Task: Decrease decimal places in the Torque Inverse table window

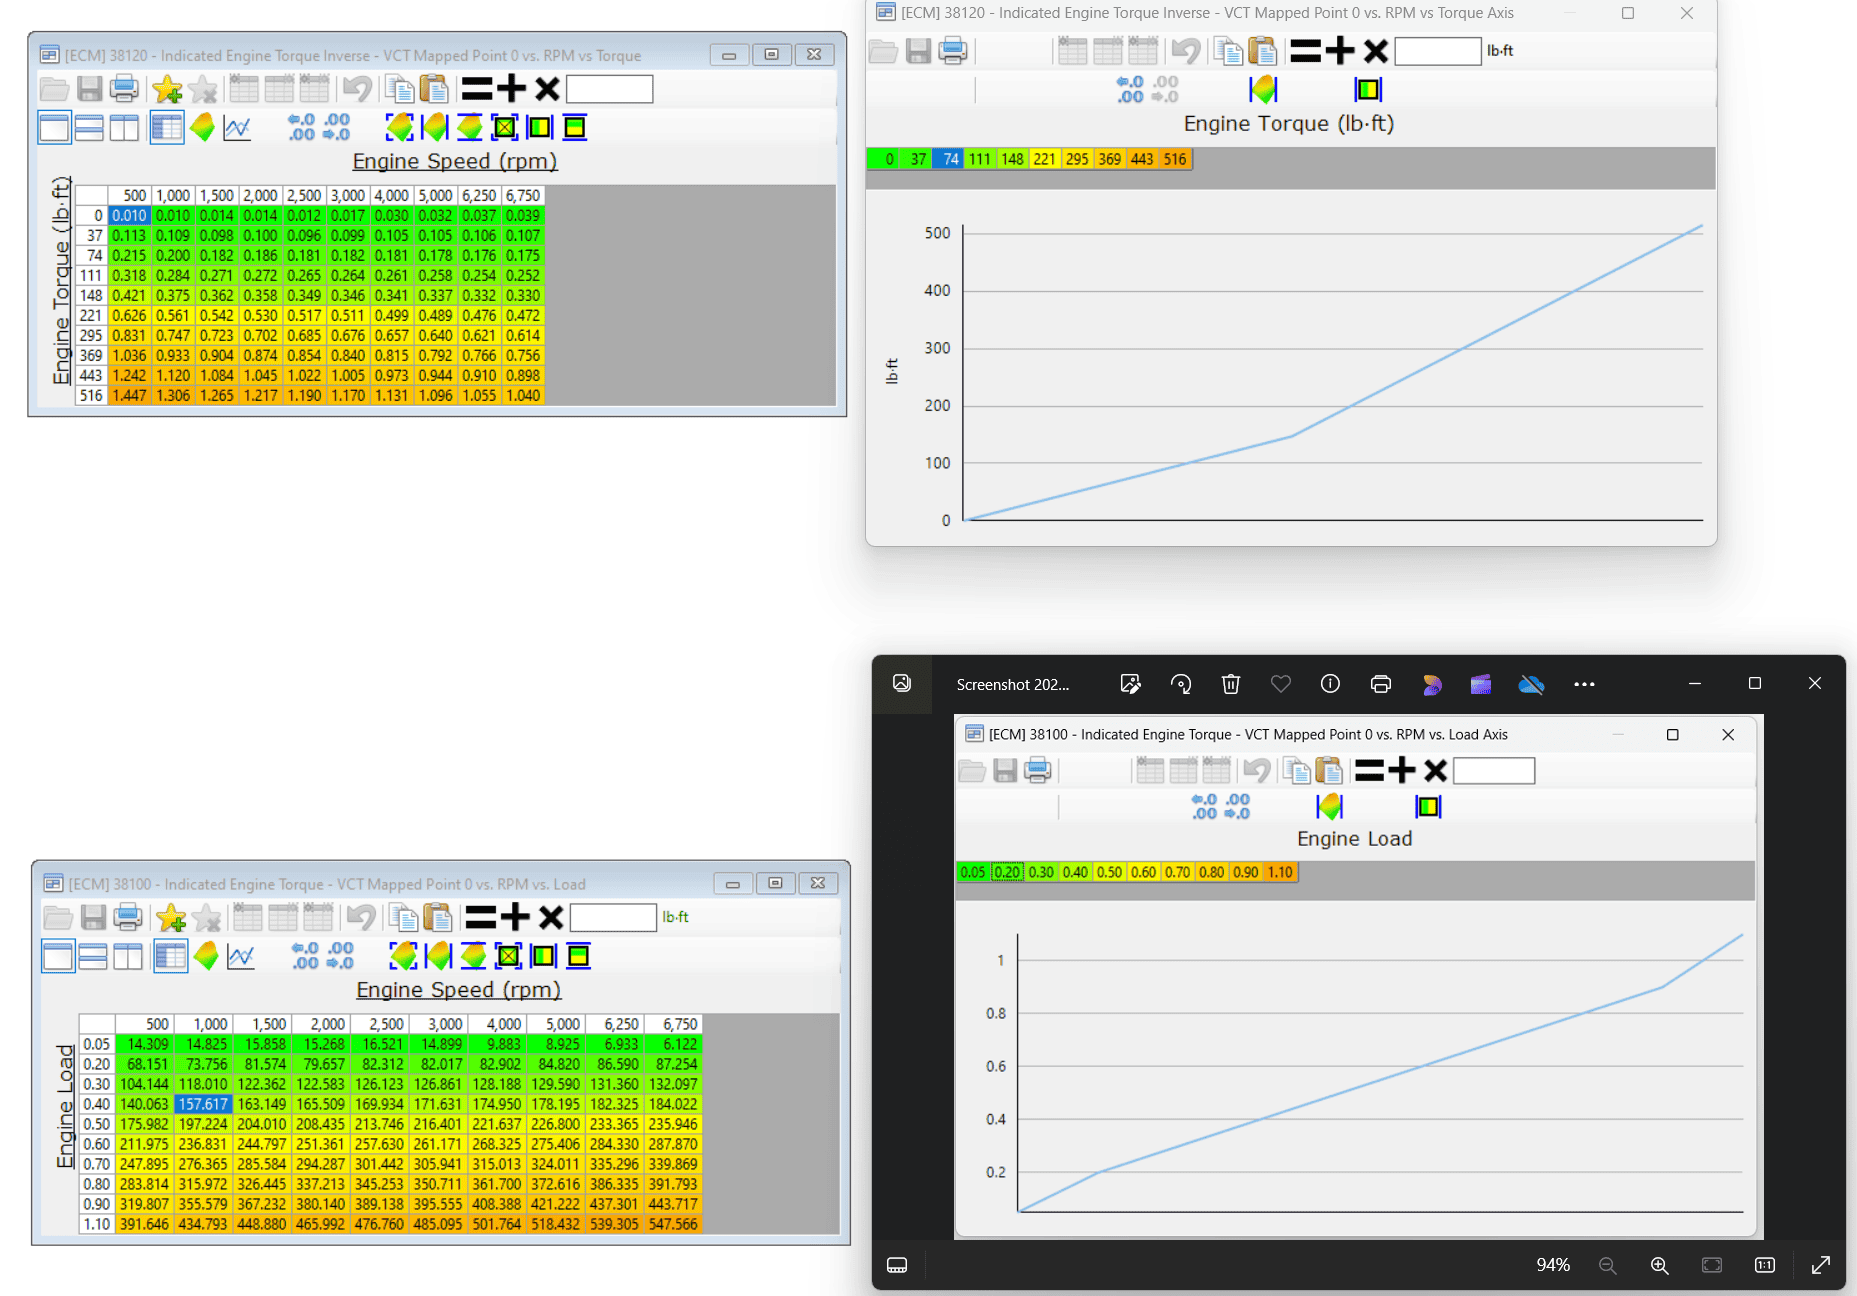Action: (x=337, y=127)
